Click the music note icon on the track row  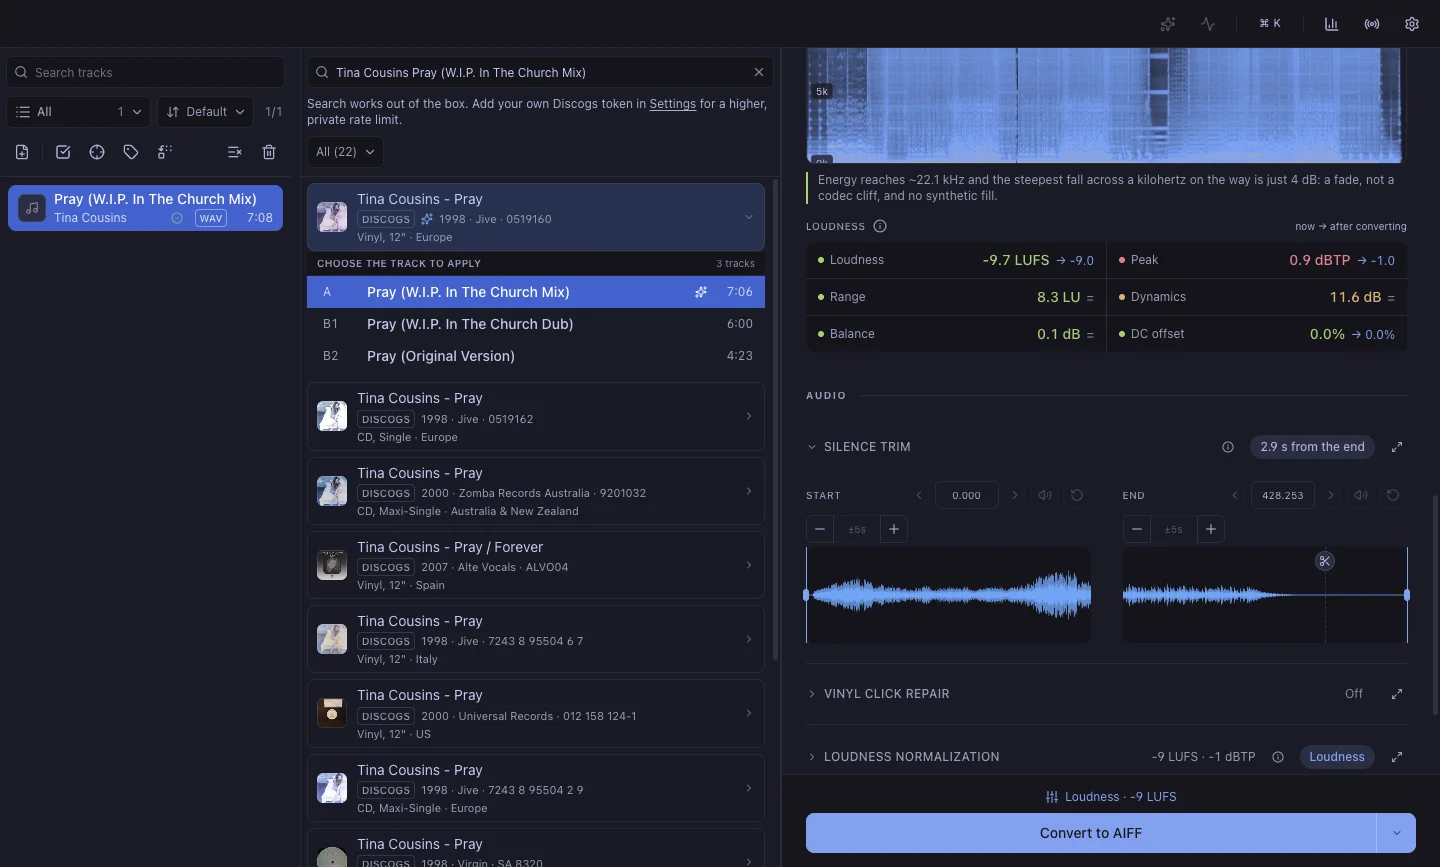(32, 208)
